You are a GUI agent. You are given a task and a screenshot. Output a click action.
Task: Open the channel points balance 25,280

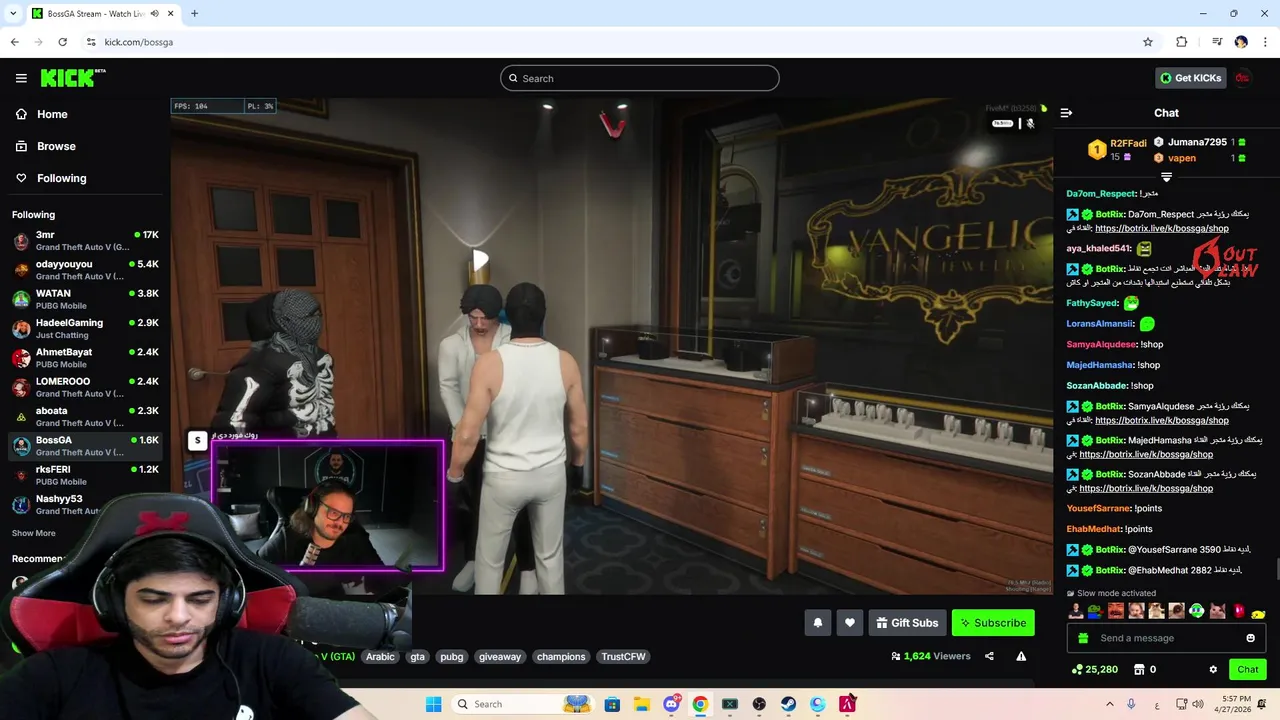(x=1094, y=669)
